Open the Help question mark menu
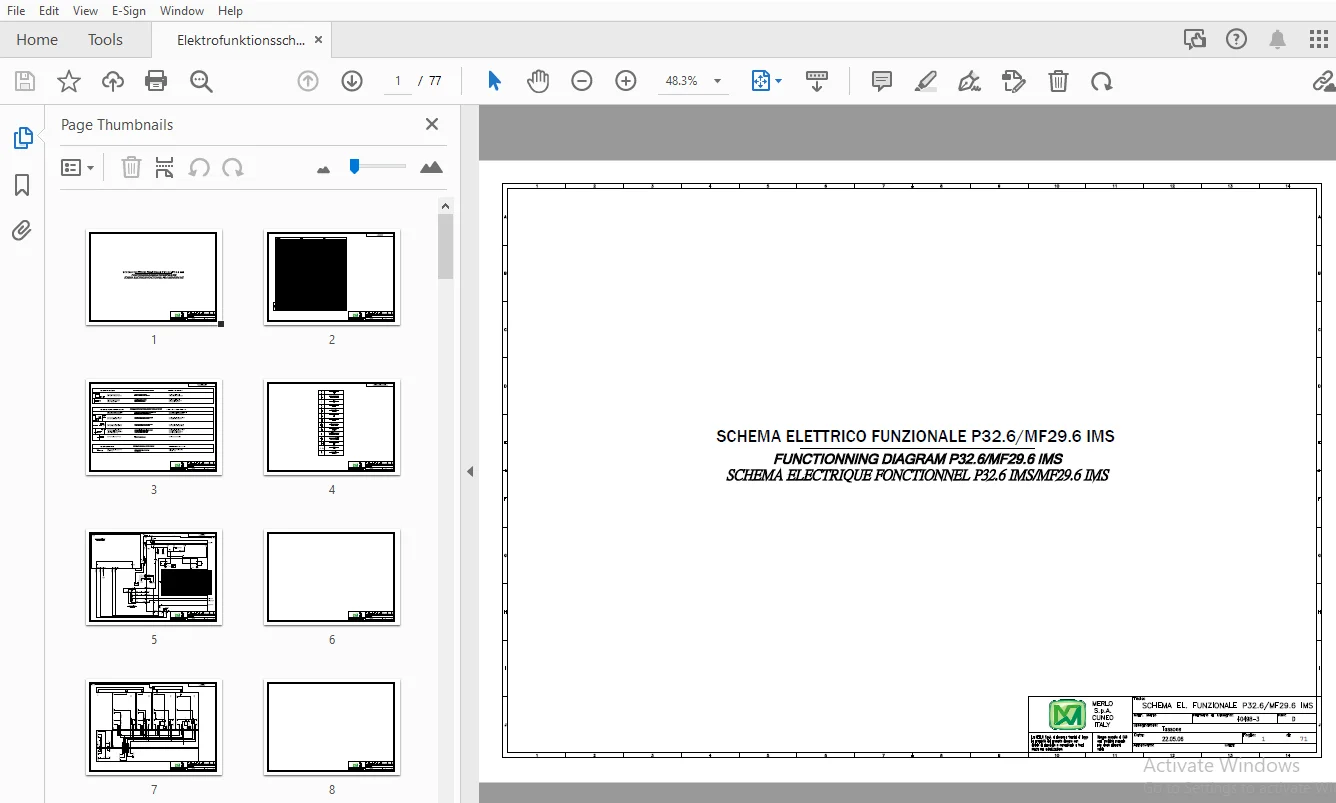The height and width of the screenshot is (803, 1336). coord(1237,39)
